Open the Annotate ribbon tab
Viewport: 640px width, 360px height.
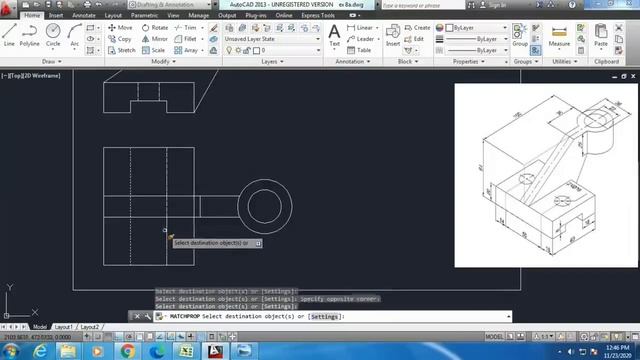tap(84, 15)
